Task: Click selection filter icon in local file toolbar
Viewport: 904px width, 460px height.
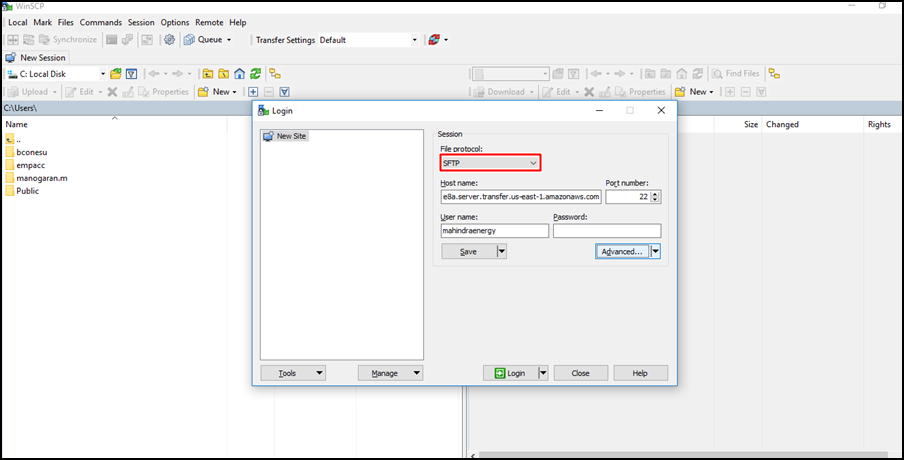Action: point(284,92)
